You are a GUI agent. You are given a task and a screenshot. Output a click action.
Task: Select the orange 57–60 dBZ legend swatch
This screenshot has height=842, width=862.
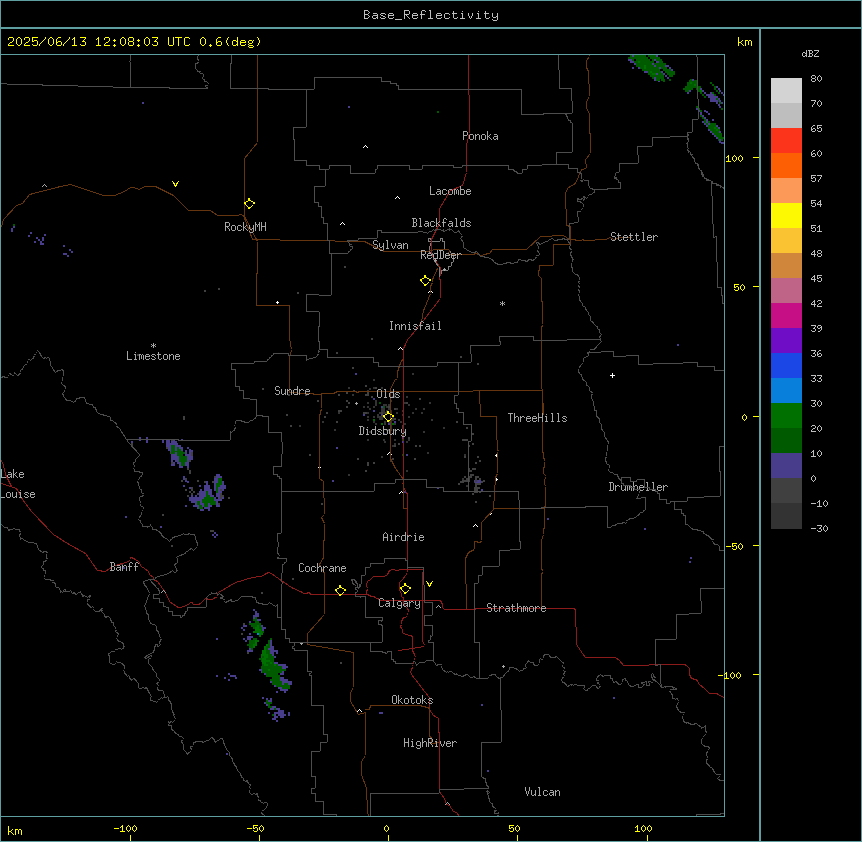(786, 165)
